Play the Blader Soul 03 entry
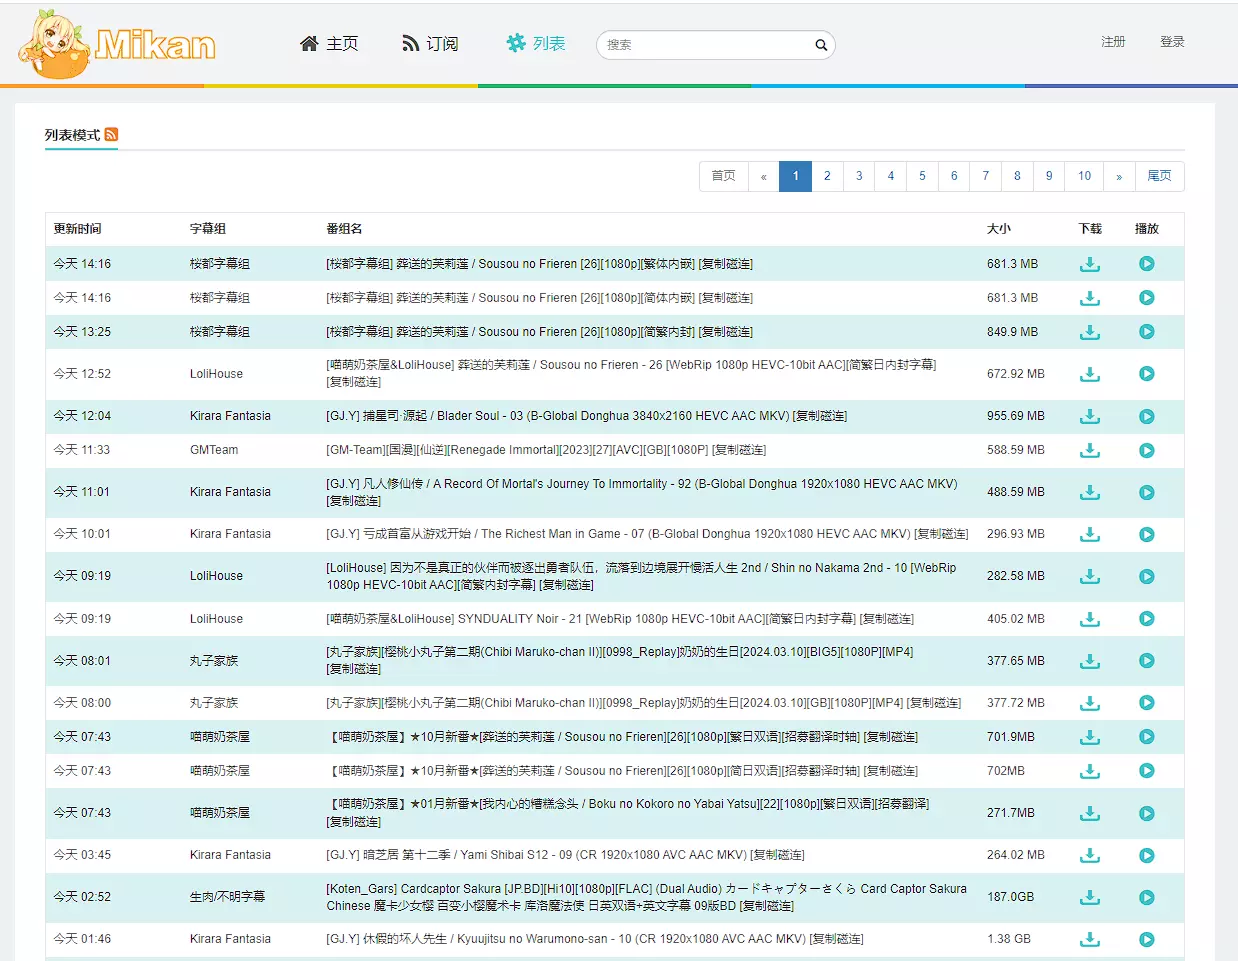The image size is (1238, 961). point(1146,416)
